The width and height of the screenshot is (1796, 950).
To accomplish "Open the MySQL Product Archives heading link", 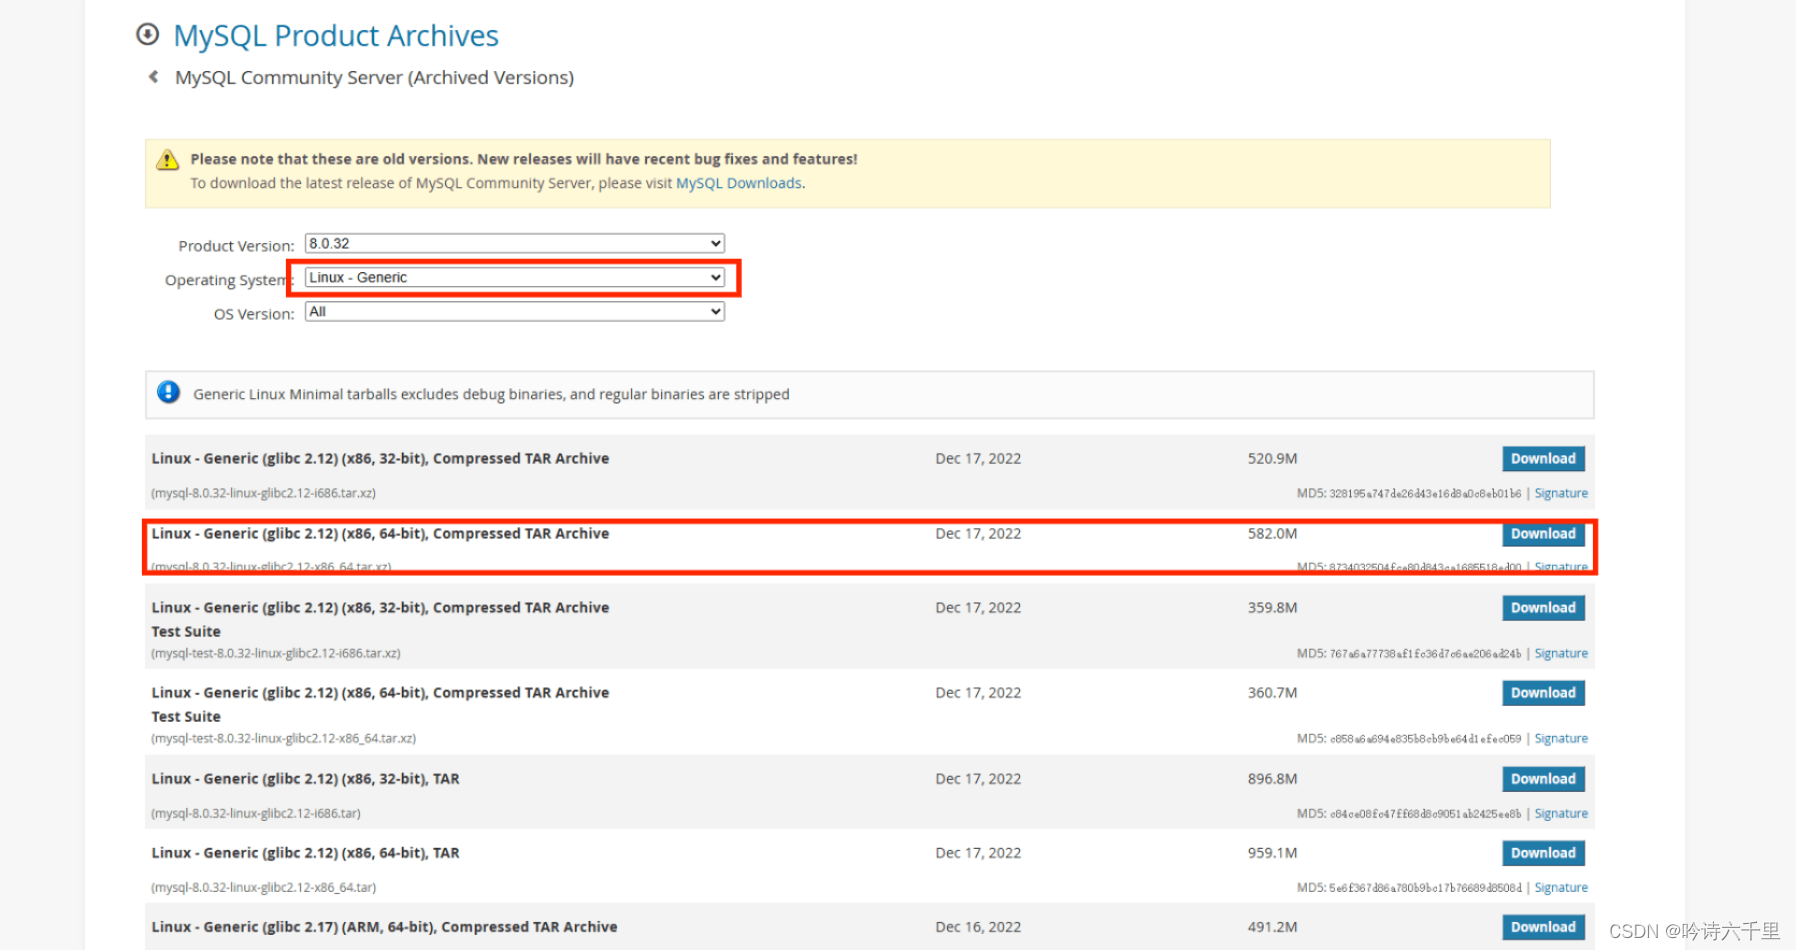I will coord(336,36).
